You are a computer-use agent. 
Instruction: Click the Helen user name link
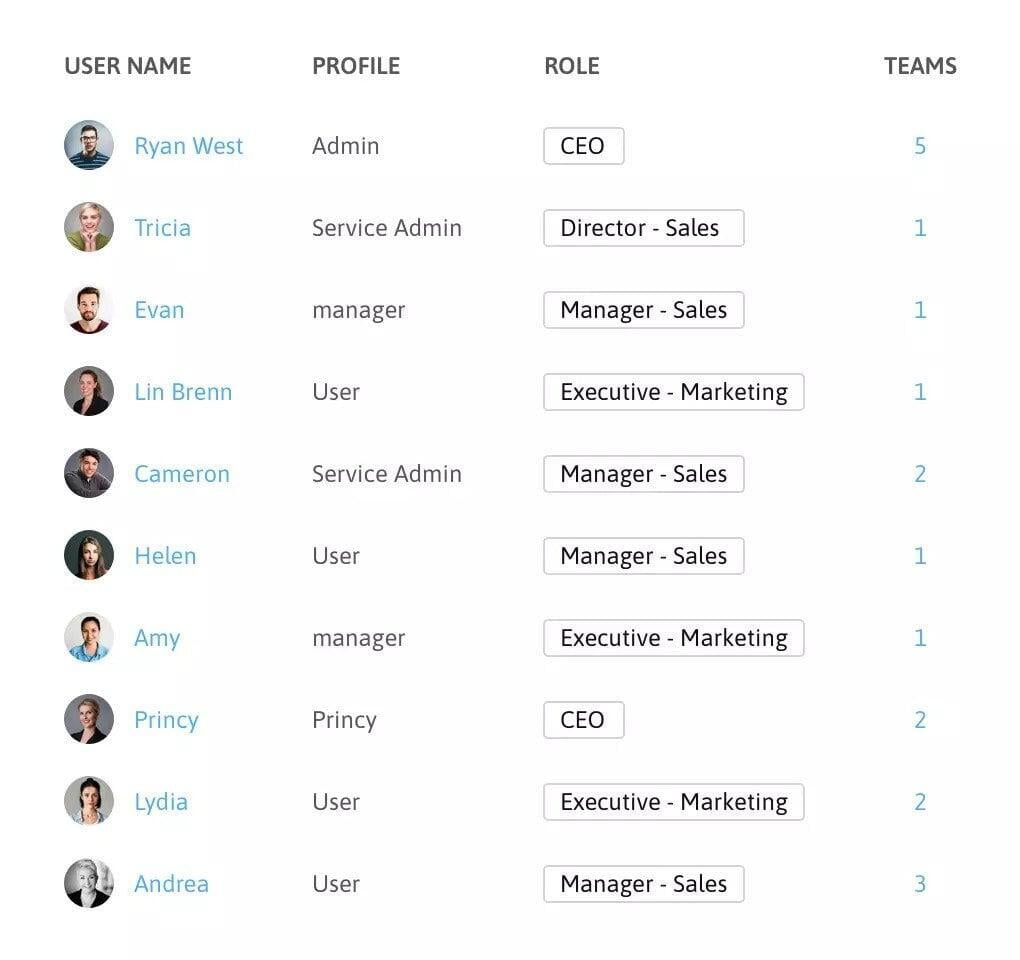point(165,556)
